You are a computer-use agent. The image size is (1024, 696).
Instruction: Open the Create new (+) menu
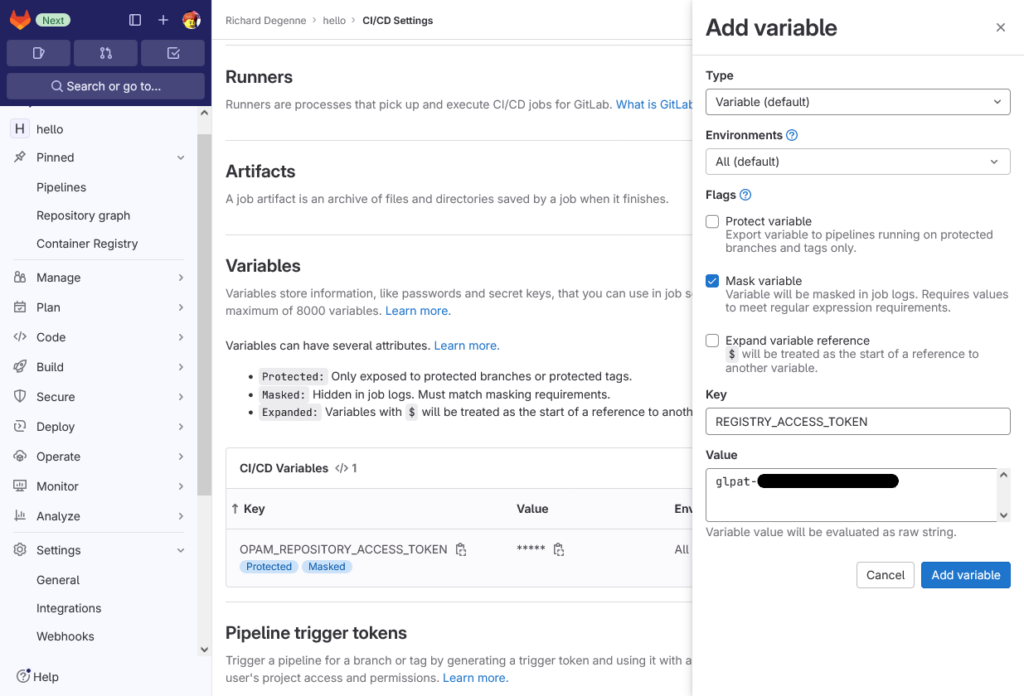[x=163, y=19]
